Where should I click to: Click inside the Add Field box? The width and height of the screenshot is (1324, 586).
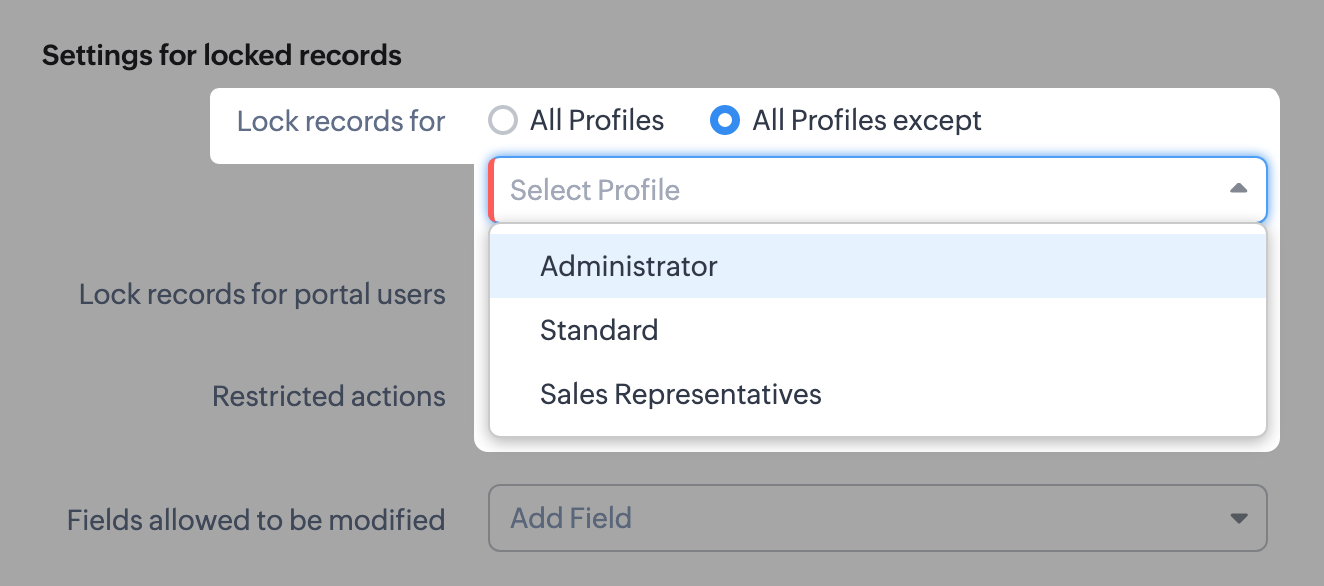click(800, 517)
